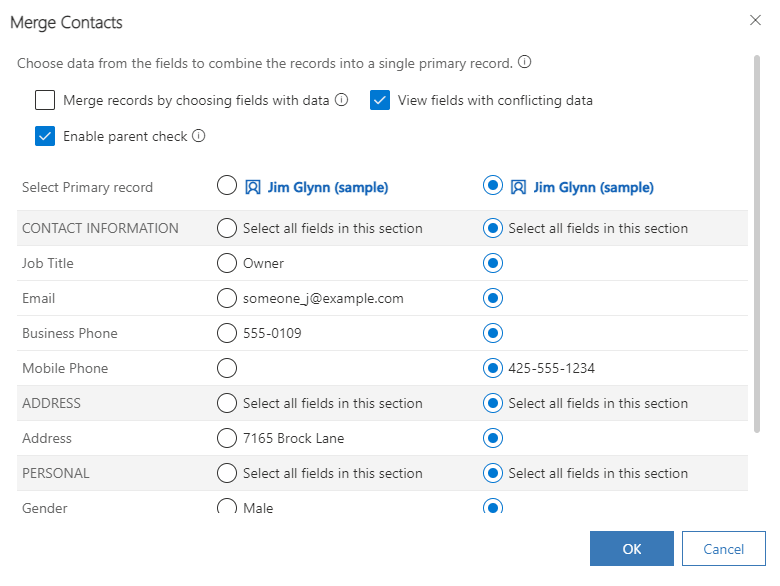Click contact icon of right Jim Glynn record

coord(518,187)
